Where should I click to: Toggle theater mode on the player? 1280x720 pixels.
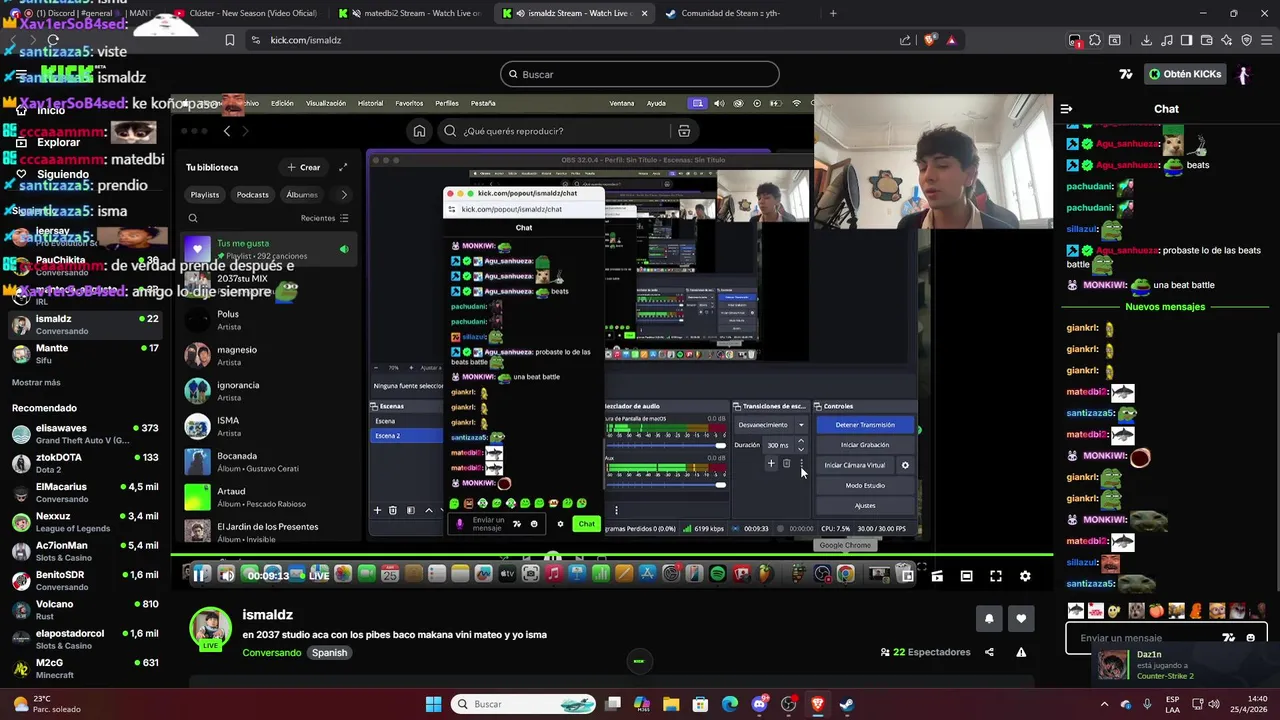pos(966,576)
